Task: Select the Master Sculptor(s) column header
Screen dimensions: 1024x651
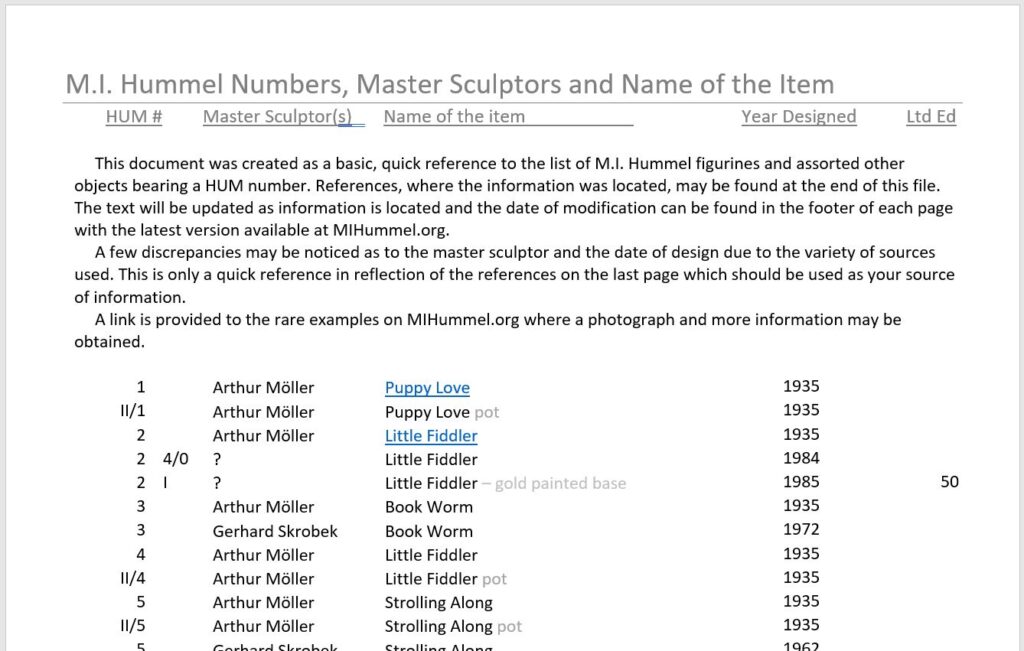Action: (277, 117)
